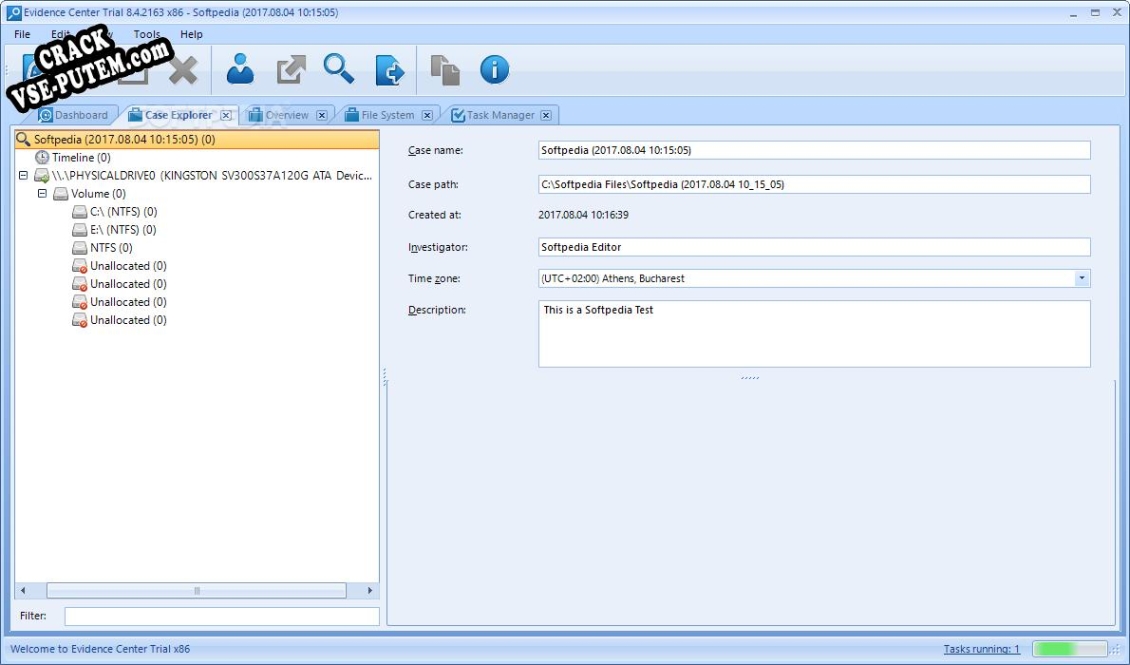Collapse the PHYSICALDRIVE0 tree node
1130x665 pixels.
[23, 175]
